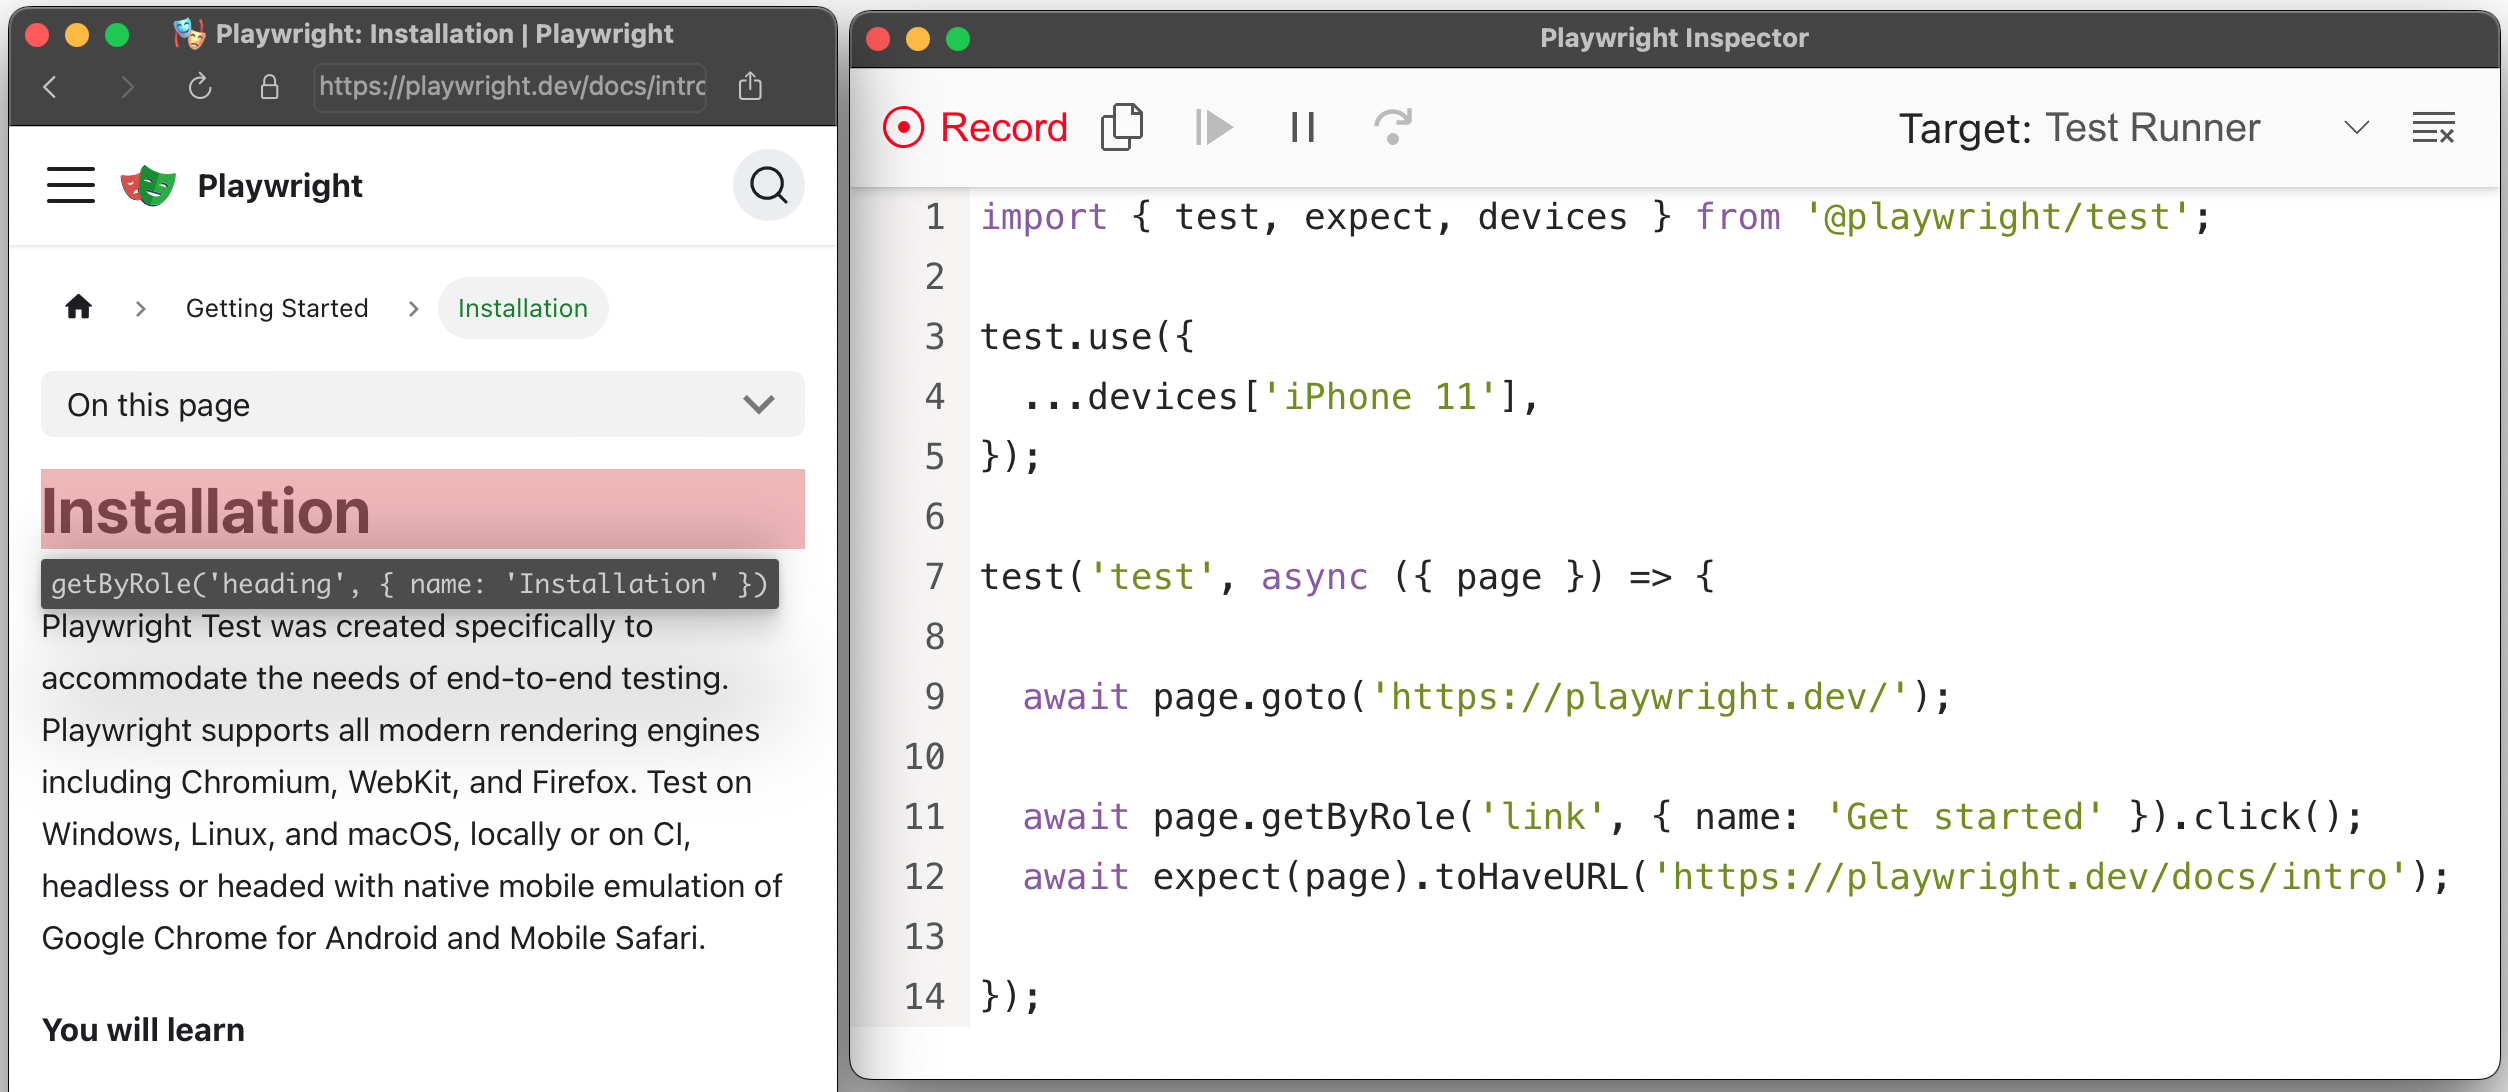Clear the code with the clear-lines icon

pyautogui.click(x=2433, y=128)
